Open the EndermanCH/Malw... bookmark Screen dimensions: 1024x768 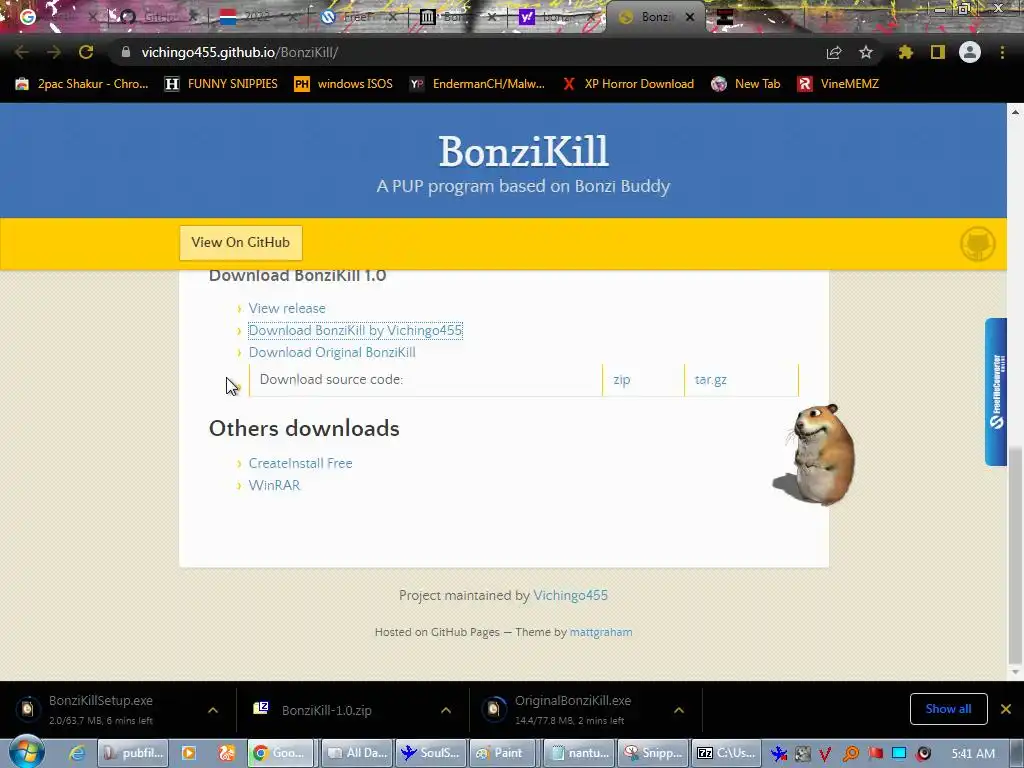point(477,84)
